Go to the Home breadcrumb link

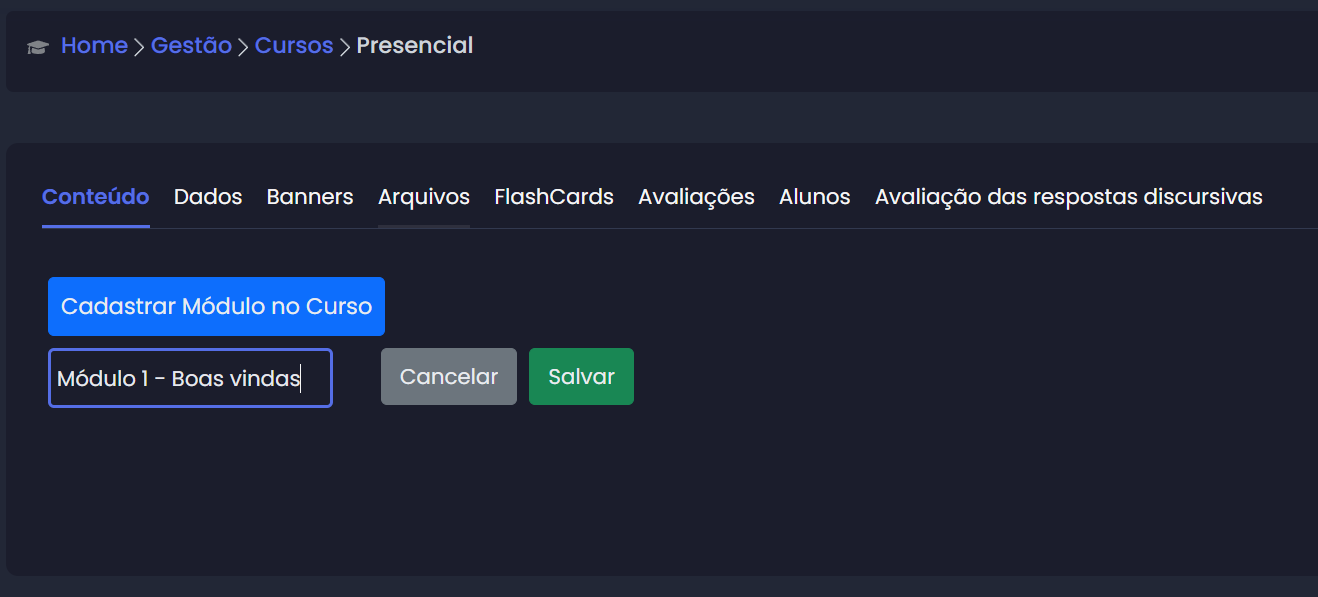[94, 46]
